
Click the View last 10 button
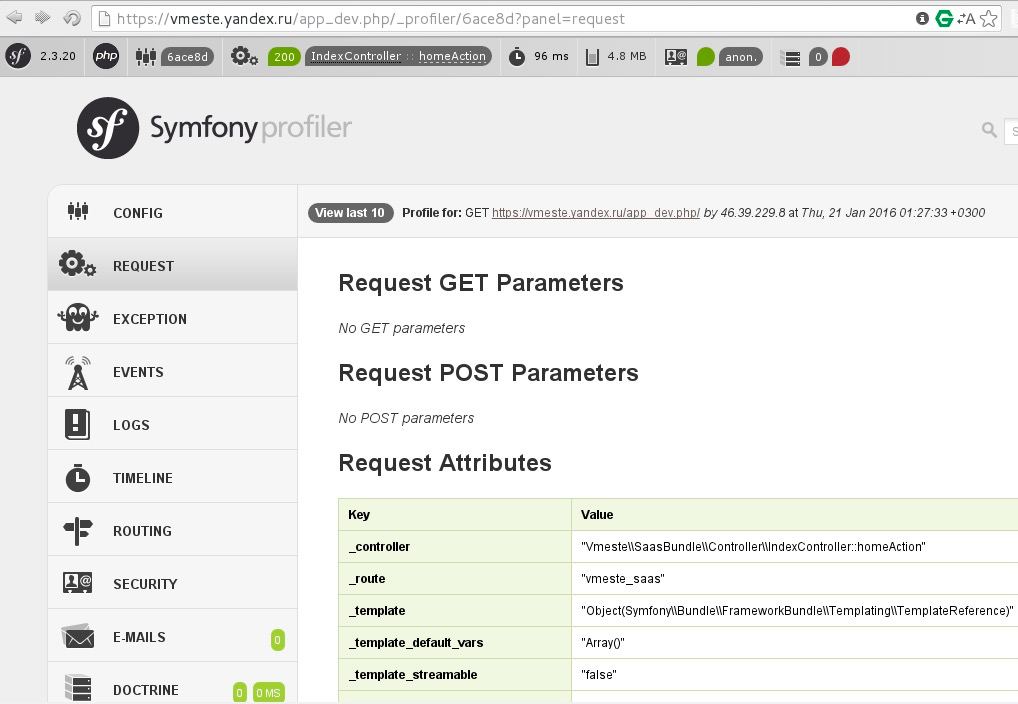coord(351,212)
